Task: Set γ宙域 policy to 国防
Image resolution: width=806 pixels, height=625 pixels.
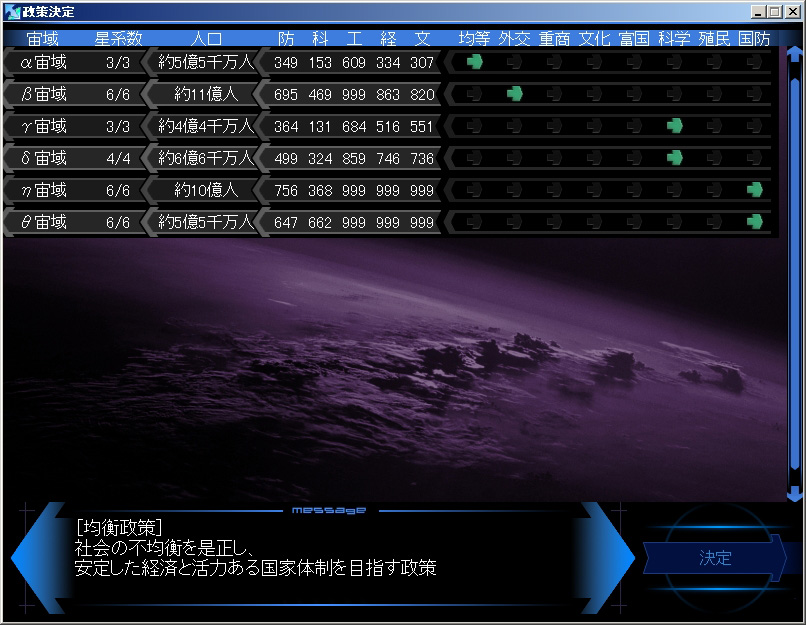Action: (x=754, y=126)
